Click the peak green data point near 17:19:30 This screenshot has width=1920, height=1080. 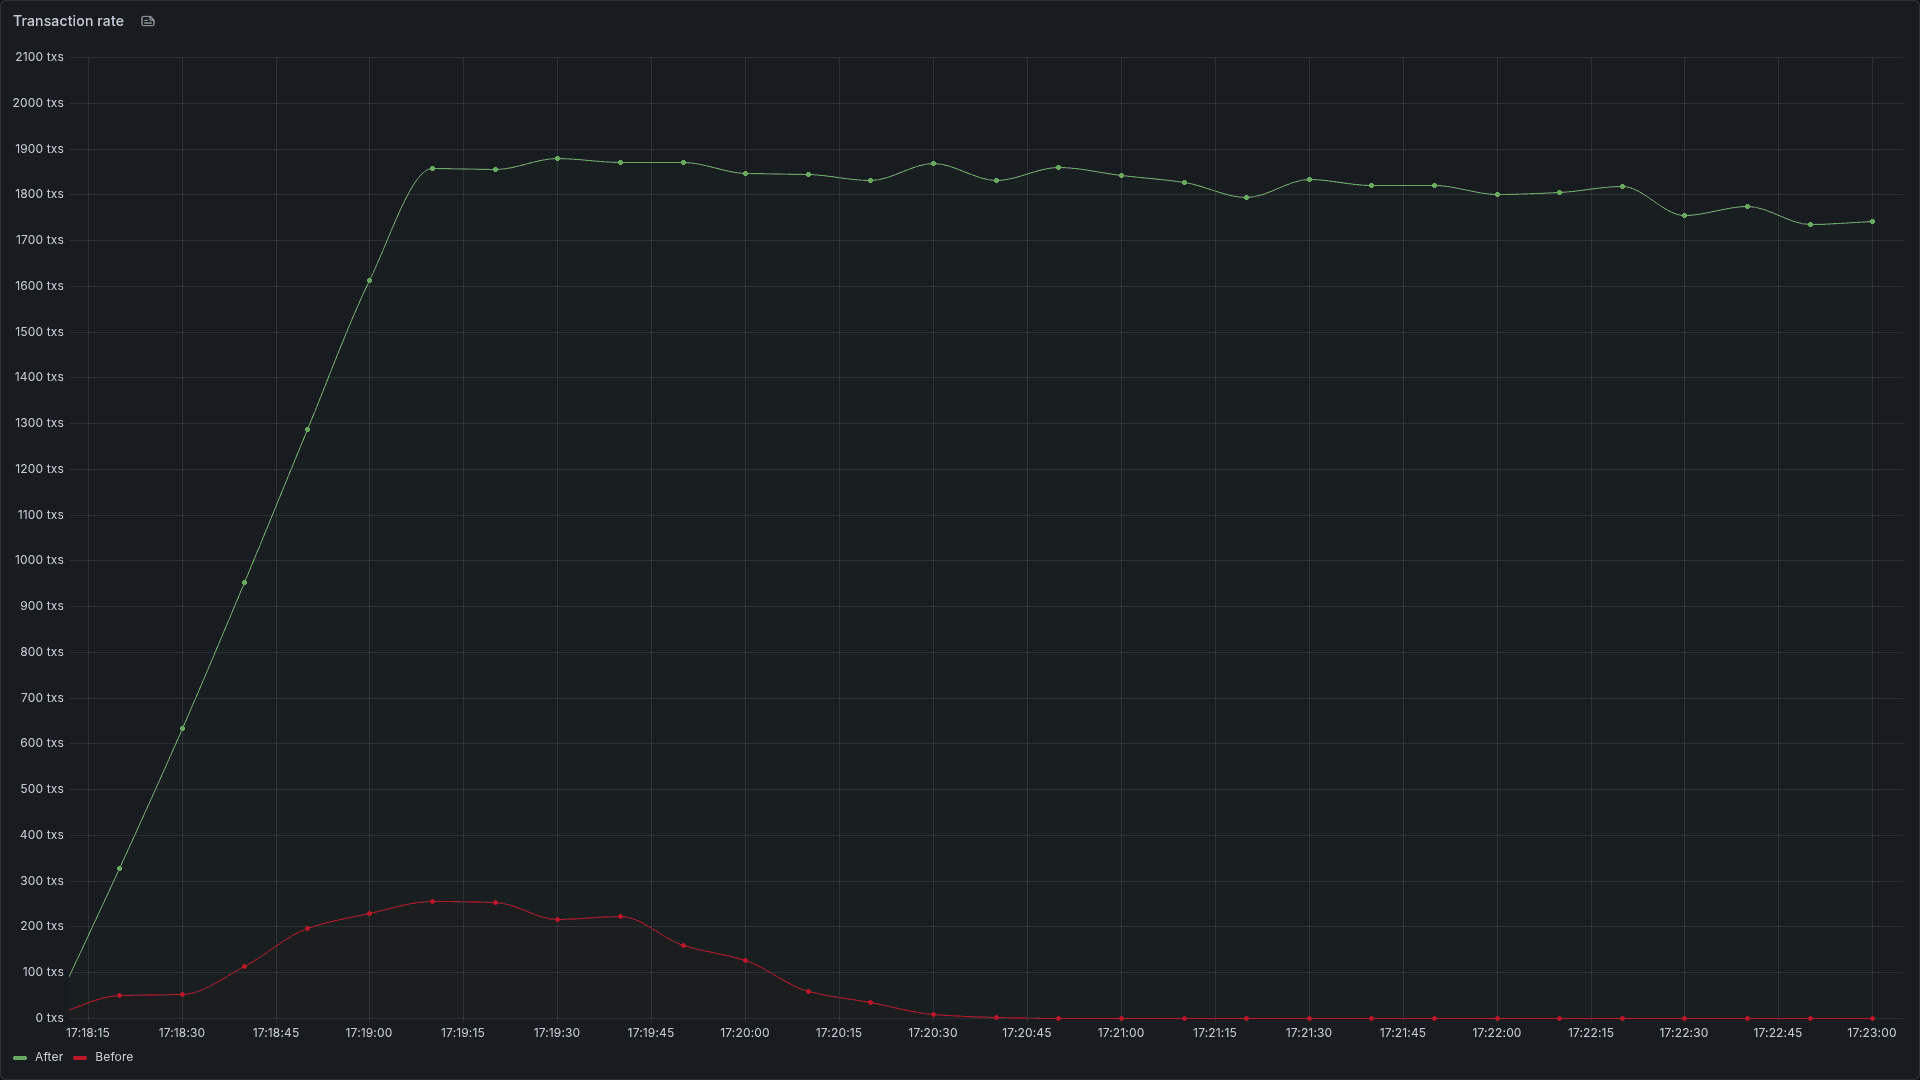[557, 157]
